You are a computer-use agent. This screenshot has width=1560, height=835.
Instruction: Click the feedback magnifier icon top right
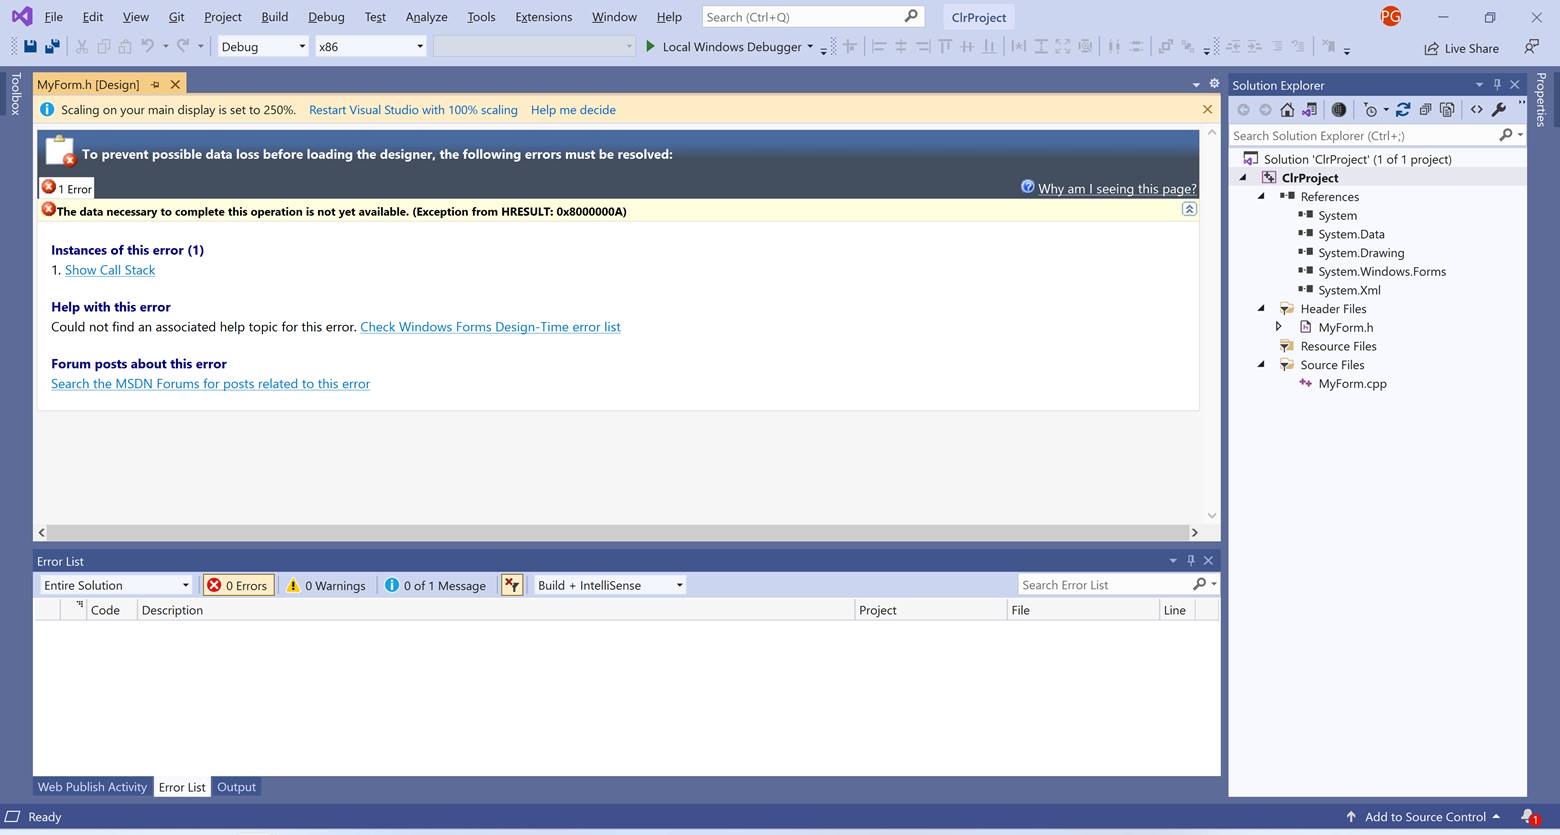(1531, 47)
